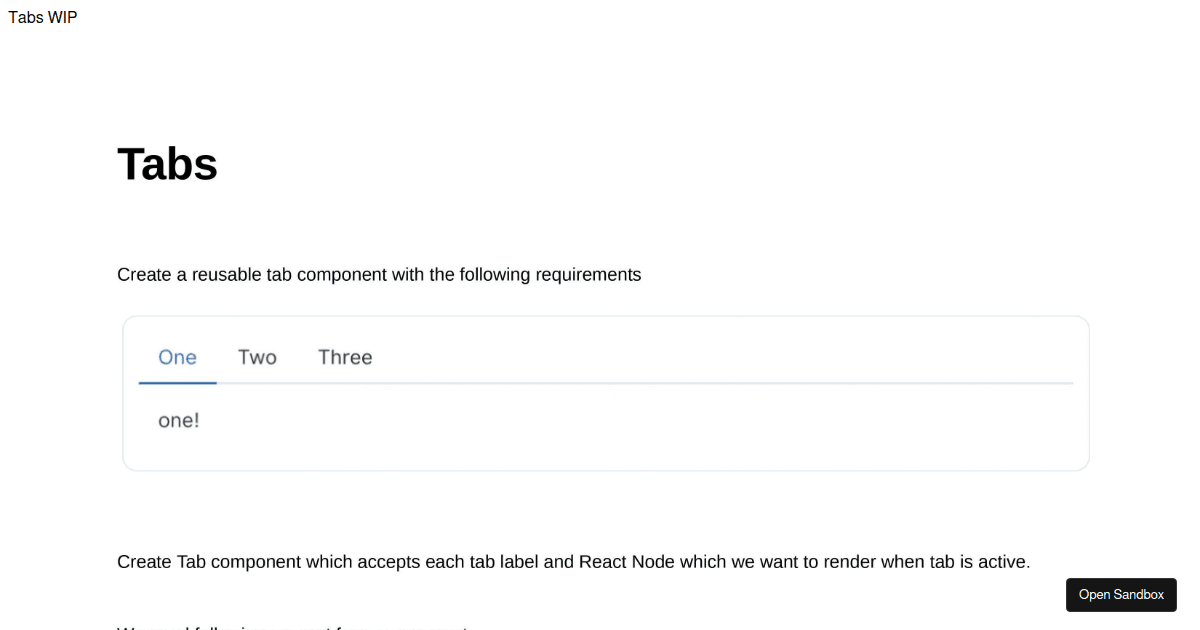Click the word 'WIP' in page title
The width and height of the screenshot is (1200, 630).
point(62,18)
